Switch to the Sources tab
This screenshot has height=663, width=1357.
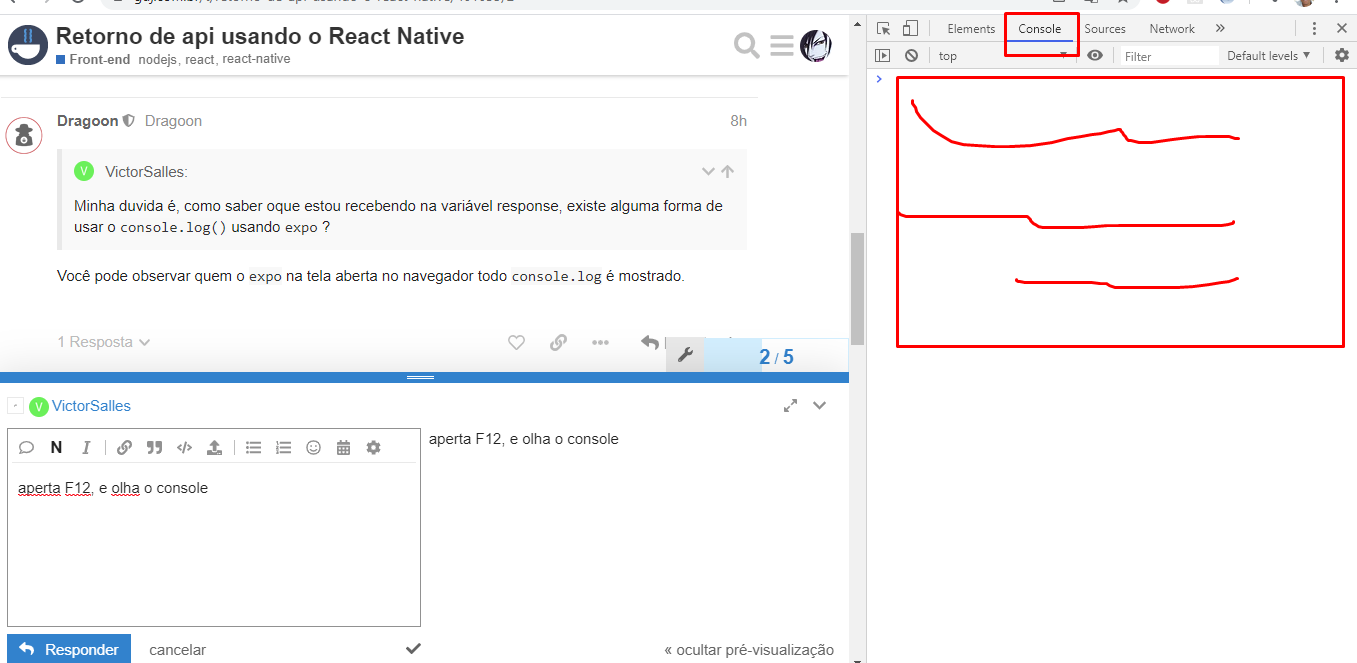1105,29
